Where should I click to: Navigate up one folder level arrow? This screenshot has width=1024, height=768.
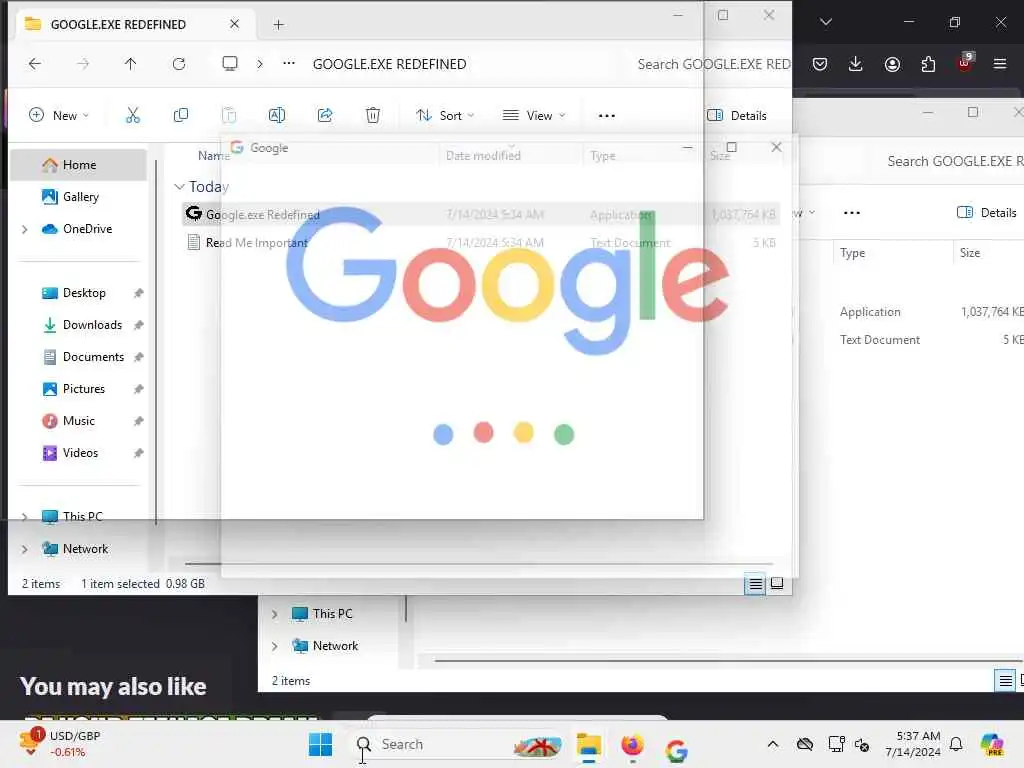point(131,63)
